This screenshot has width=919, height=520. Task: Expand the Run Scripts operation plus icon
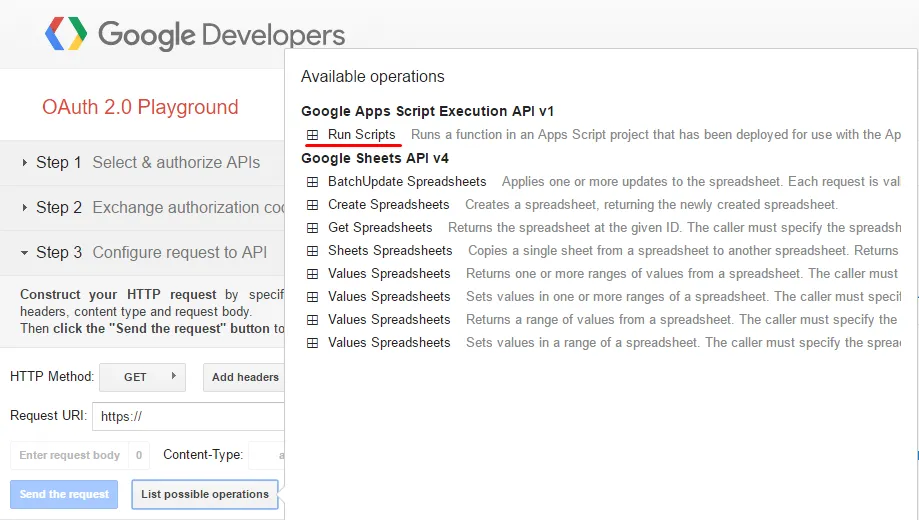(312, 135)
